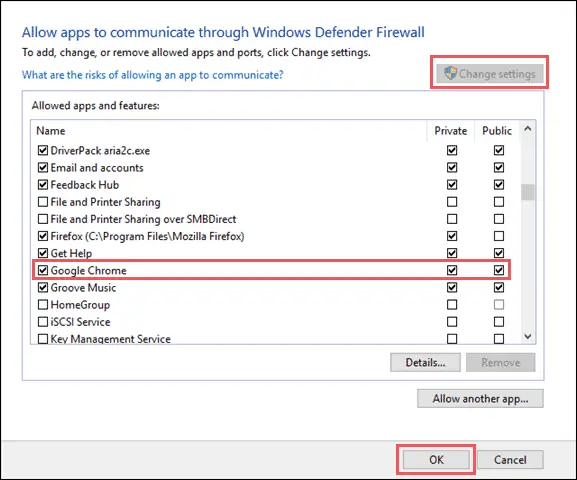The height and width of the screenshot is (480, 577).
Task: Toggle Private checkbox for Google Chrome
Action: (x=452, y=270)
